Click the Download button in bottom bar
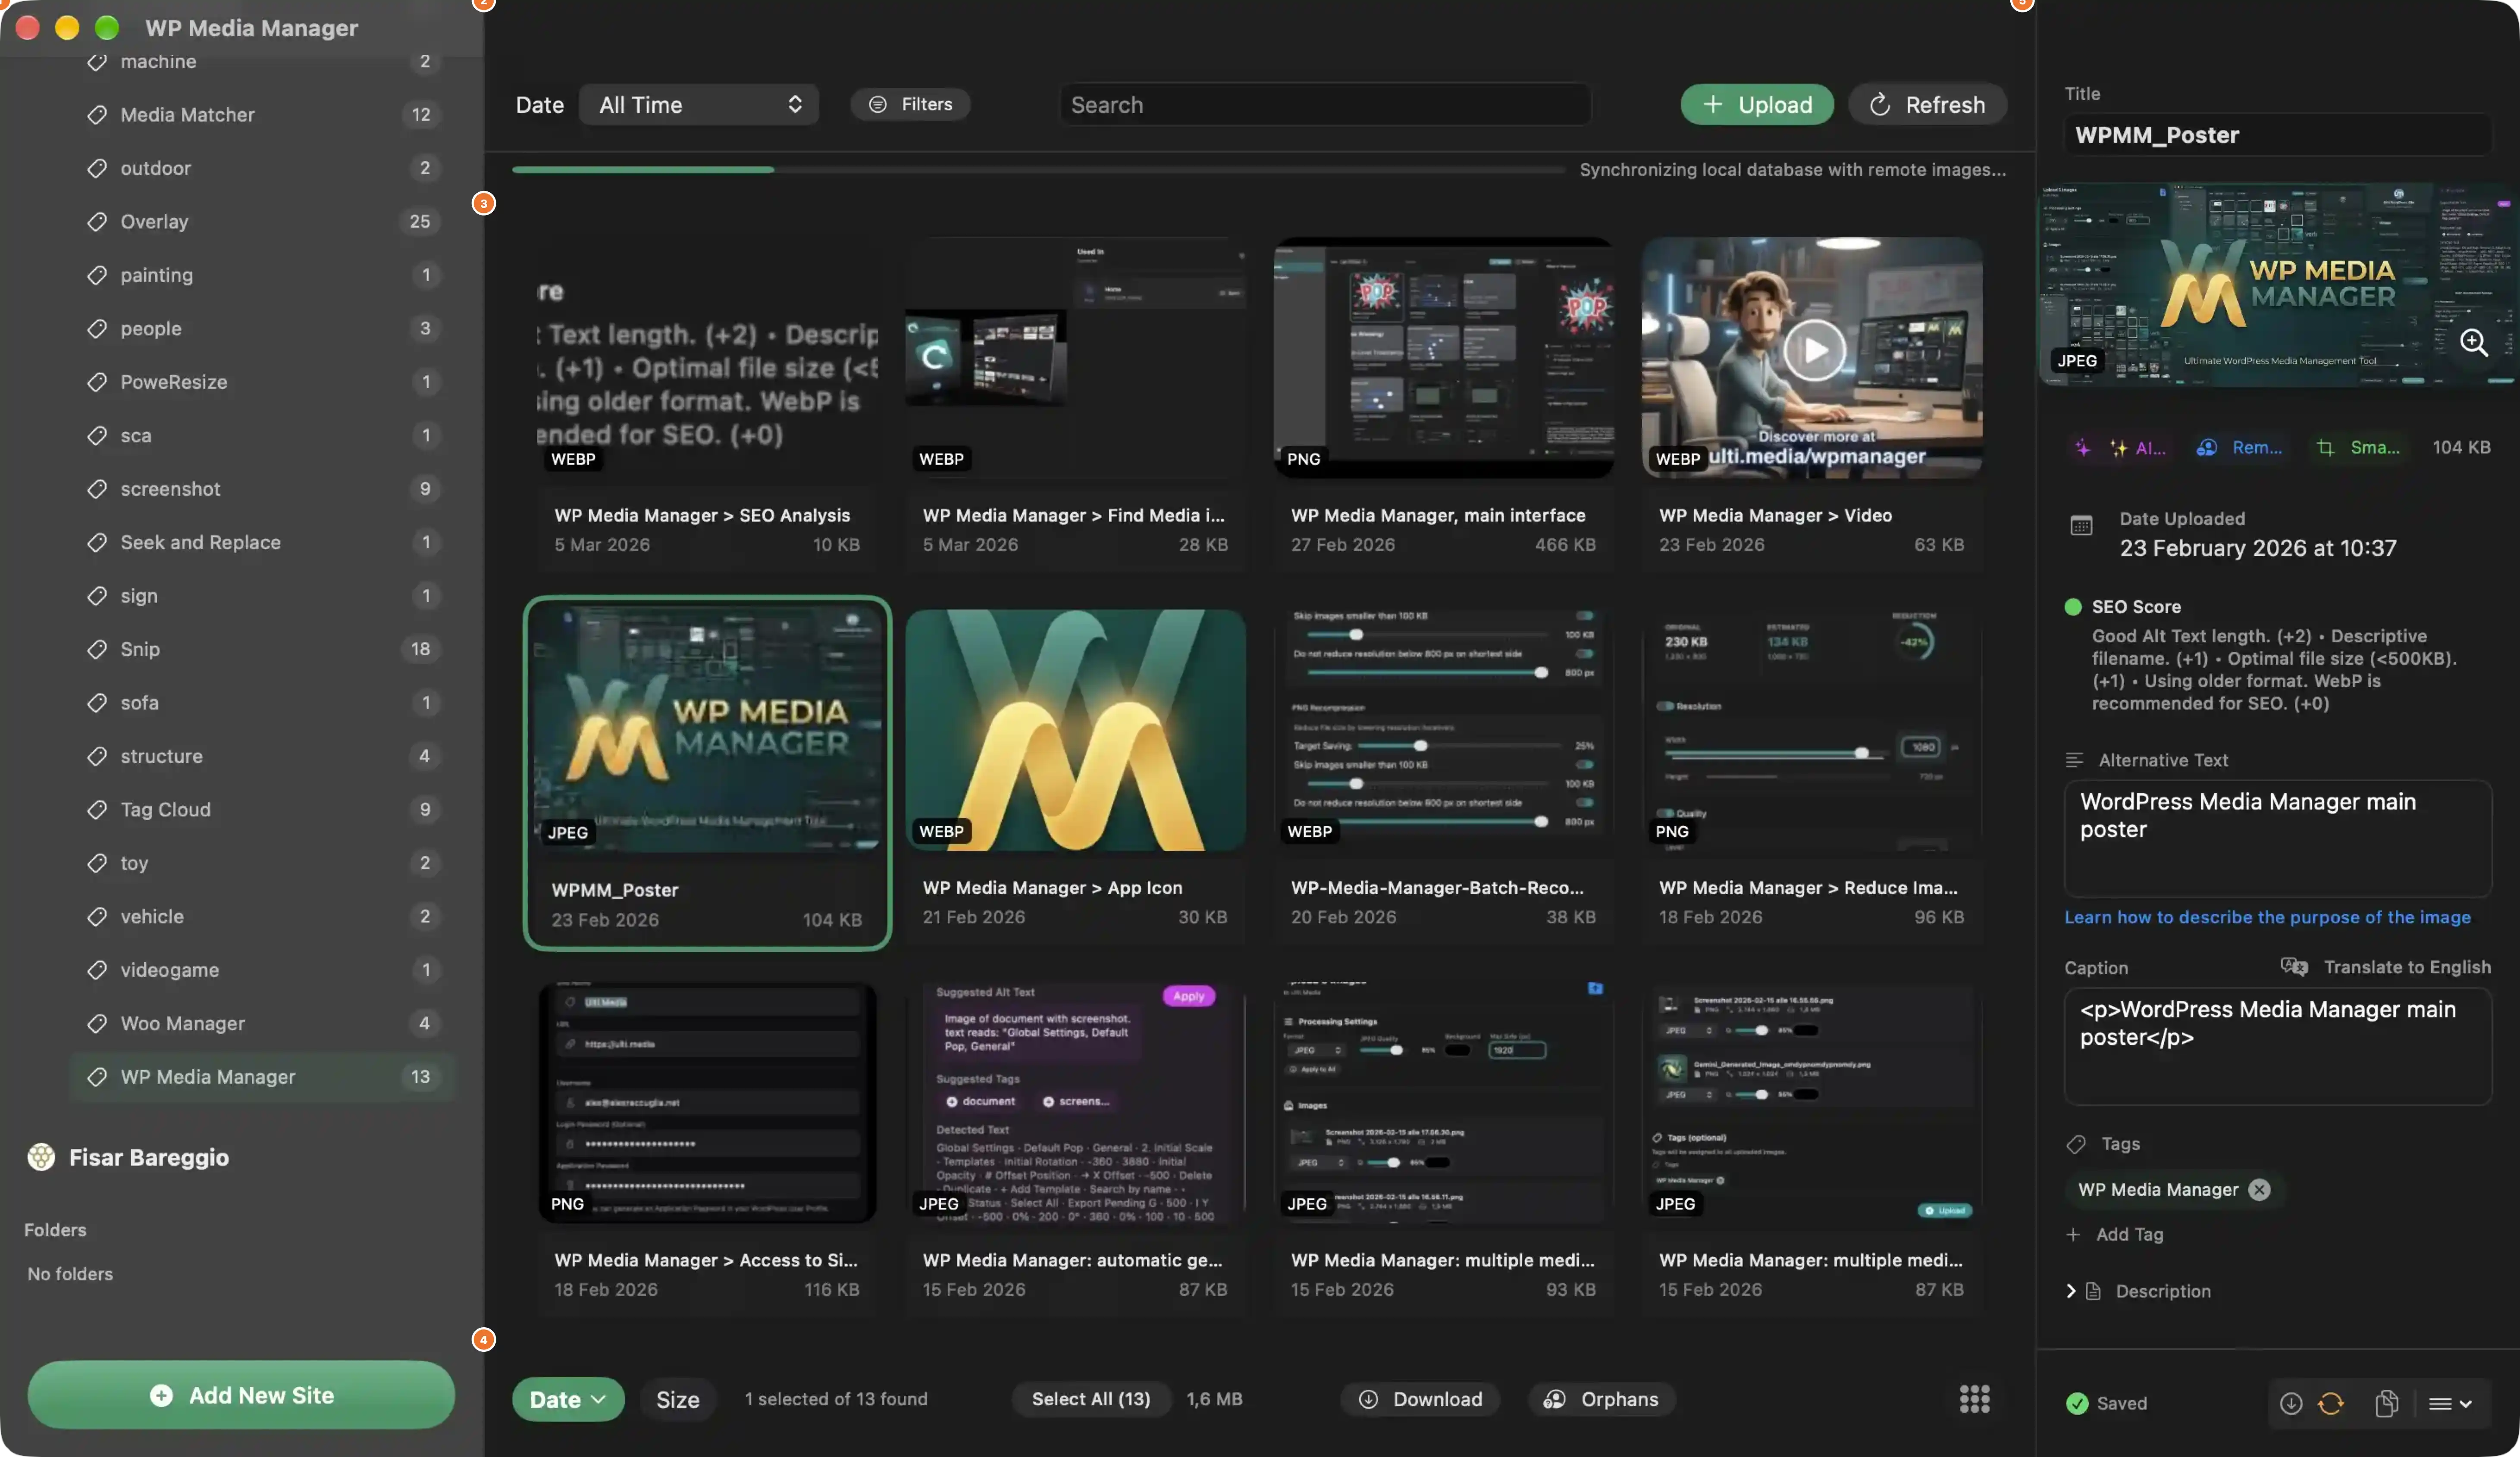This screenshot has width=2520, height=1457. point(1420,1399)
